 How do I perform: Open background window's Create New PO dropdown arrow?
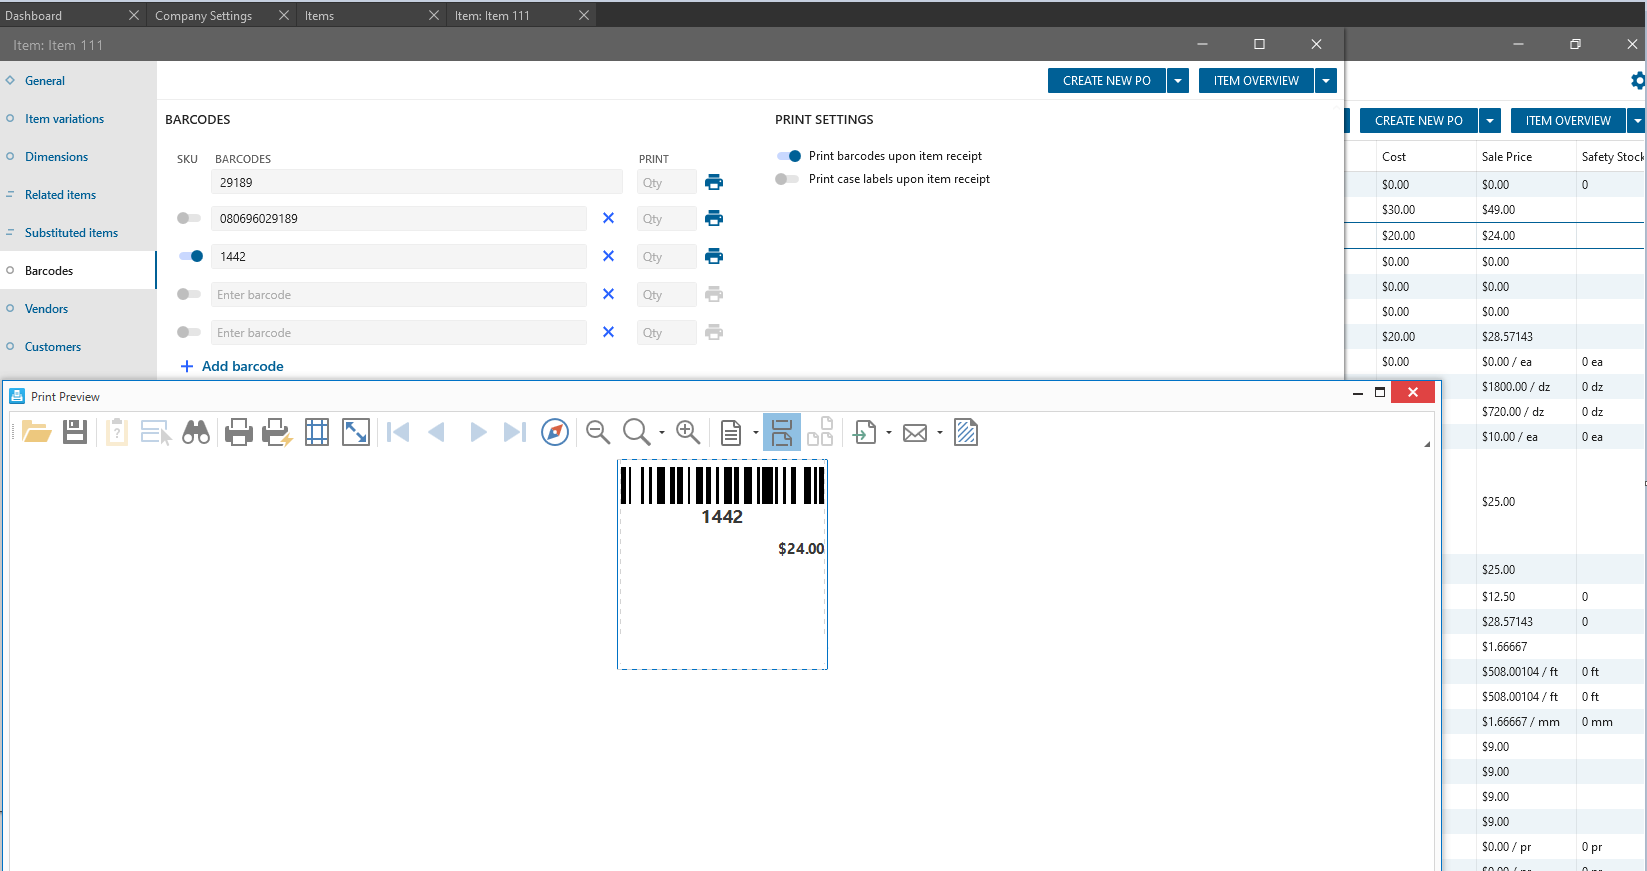click(x=1491, y=121)
